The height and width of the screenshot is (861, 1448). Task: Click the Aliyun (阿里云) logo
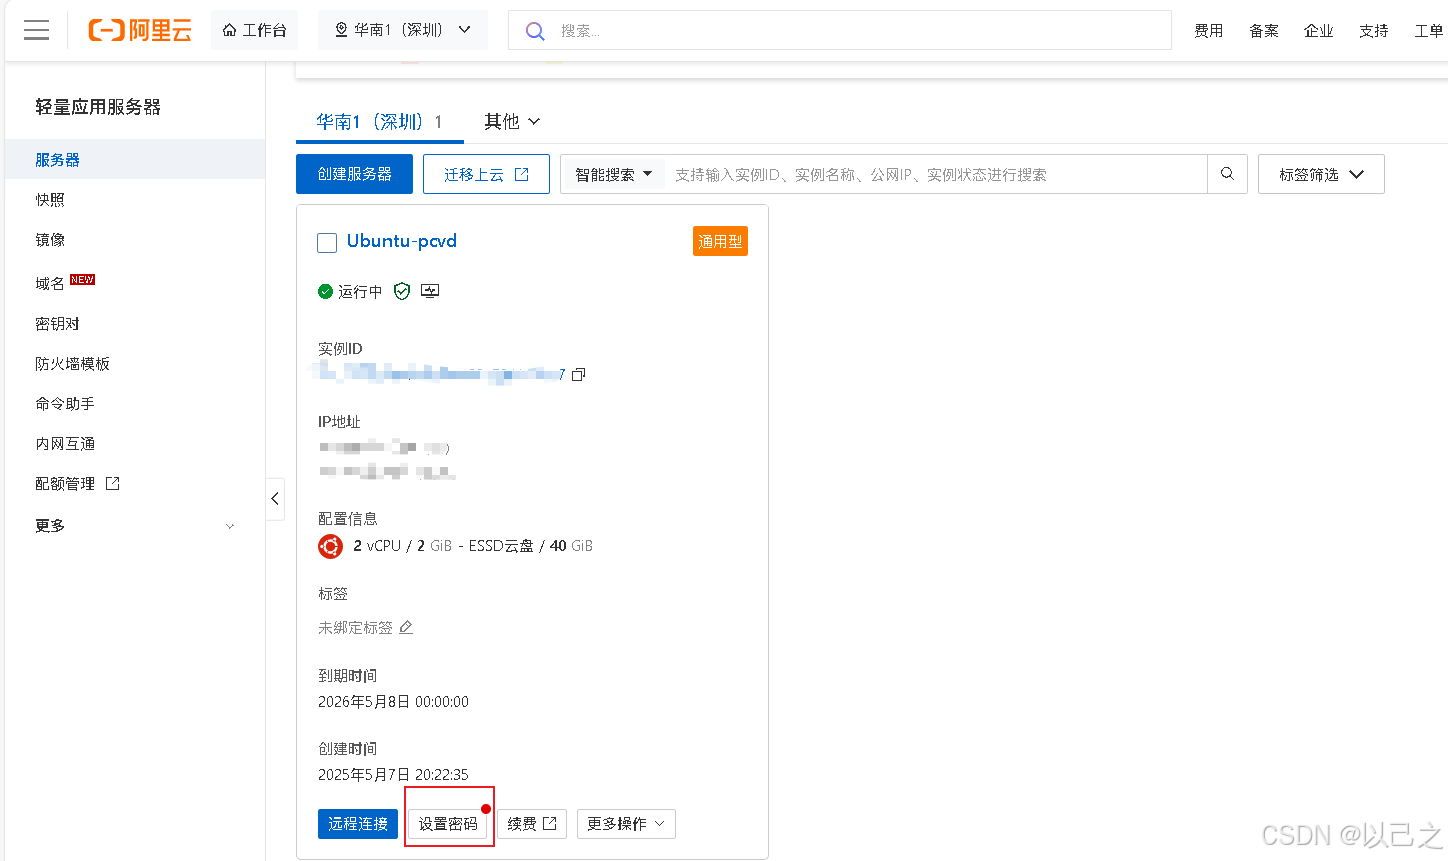click(x=140, y=30)
